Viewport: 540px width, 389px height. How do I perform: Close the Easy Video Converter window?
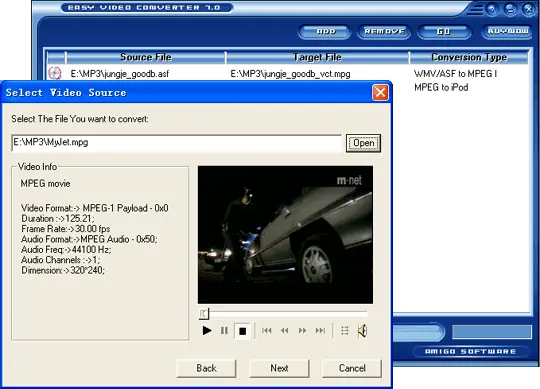529,9
